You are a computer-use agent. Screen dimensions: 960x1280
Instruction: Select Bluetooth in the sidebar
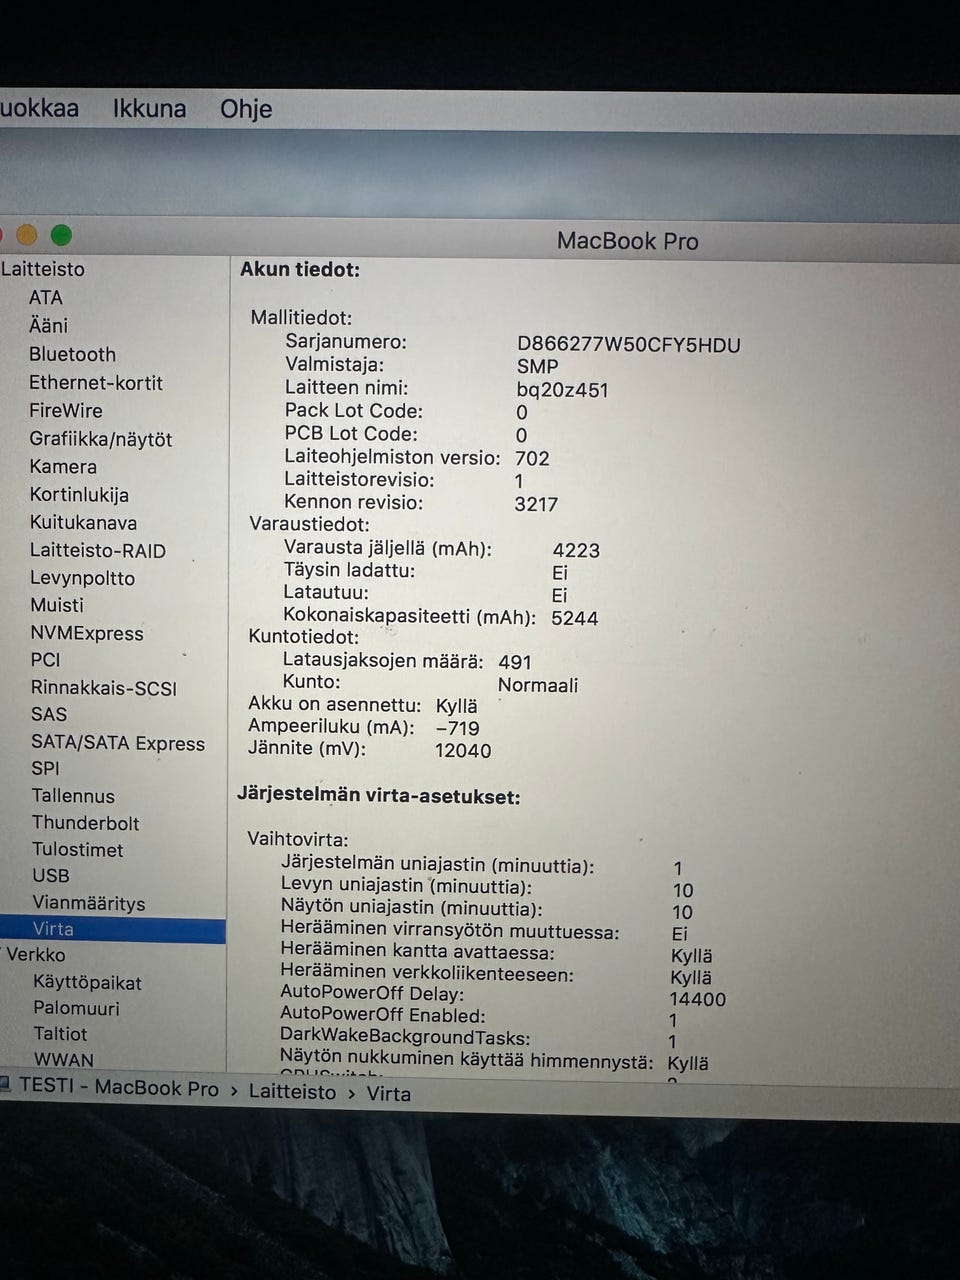coord(72,354)
